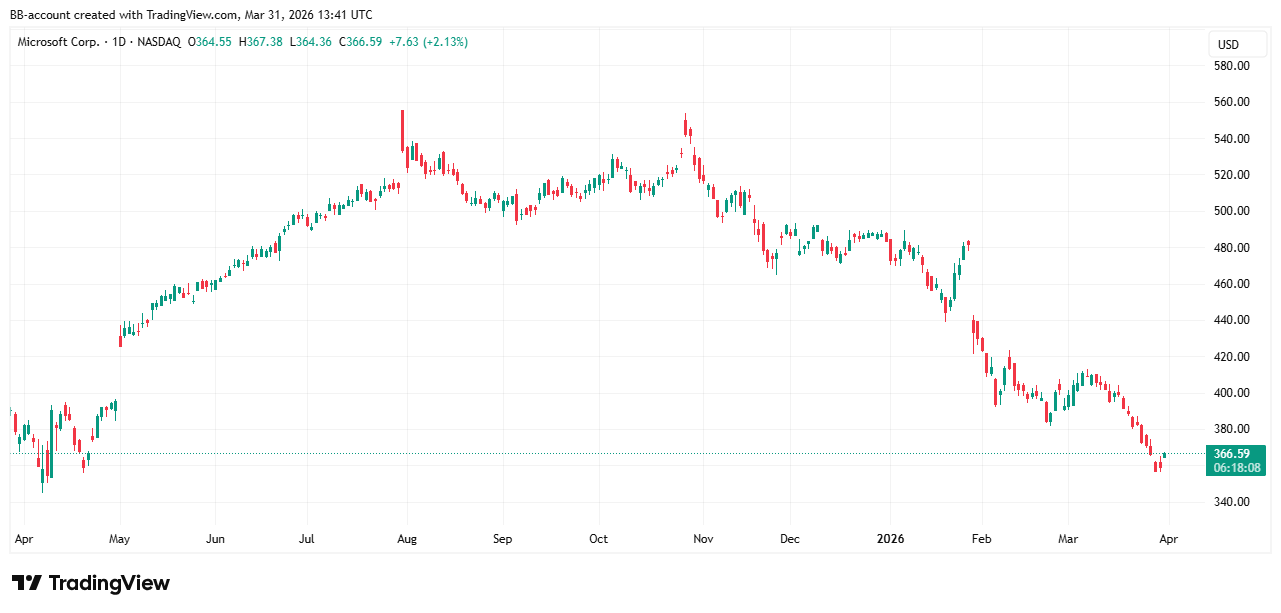This screenshot has height=613, width=1281.
Task: Click the 06:18:08 bar countdown timer
Action: pos(1238,468)
